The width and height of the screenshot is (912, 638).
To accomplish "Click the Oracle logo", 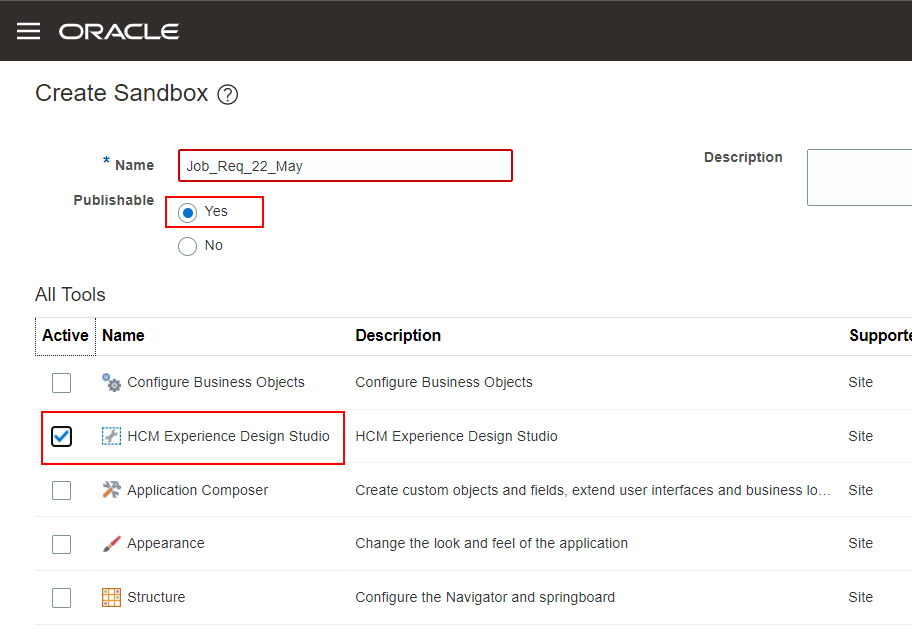I will click(x=119, y=31).
